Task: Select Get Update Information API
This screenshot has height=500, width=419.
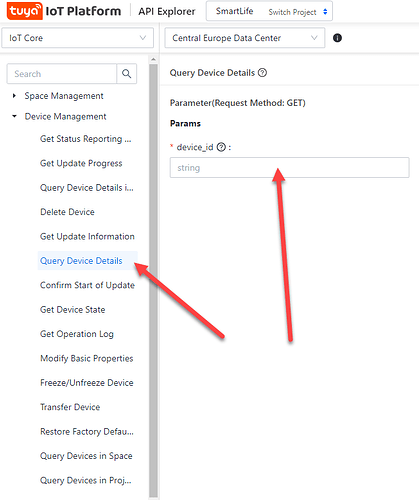Action: point(87,236)
